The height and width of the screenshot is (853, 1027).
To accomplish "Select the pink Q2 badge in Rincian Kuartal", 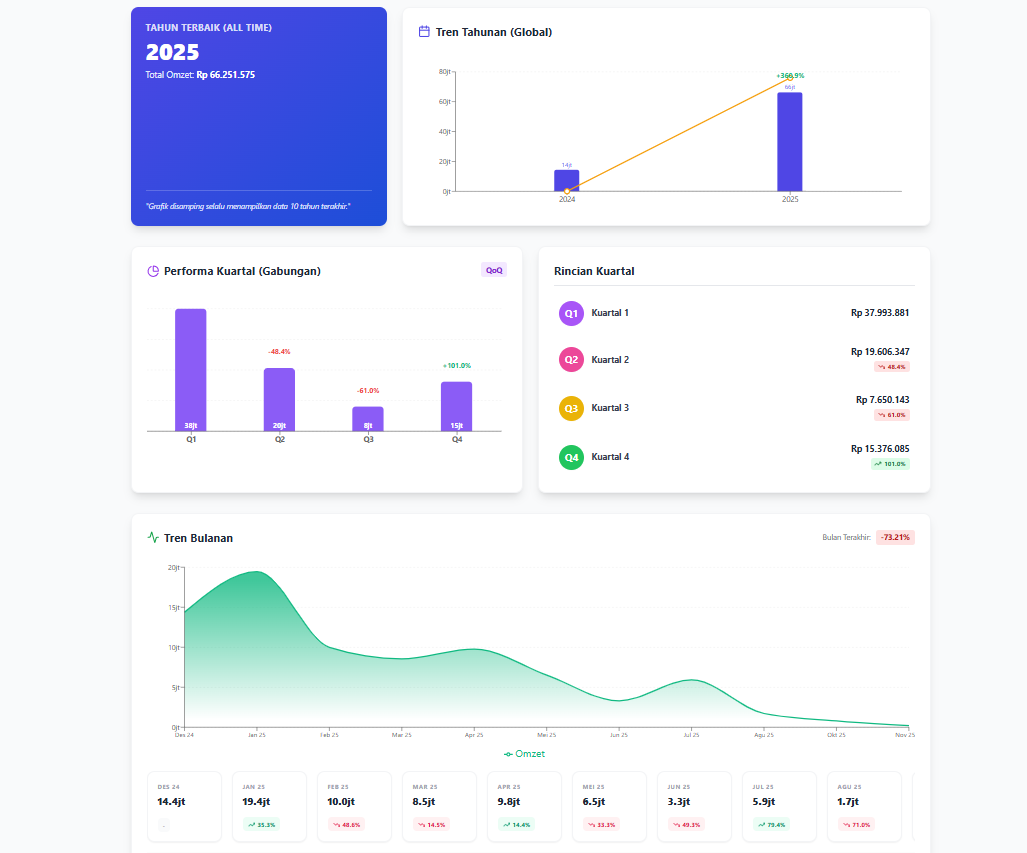I will pos(571,361).
